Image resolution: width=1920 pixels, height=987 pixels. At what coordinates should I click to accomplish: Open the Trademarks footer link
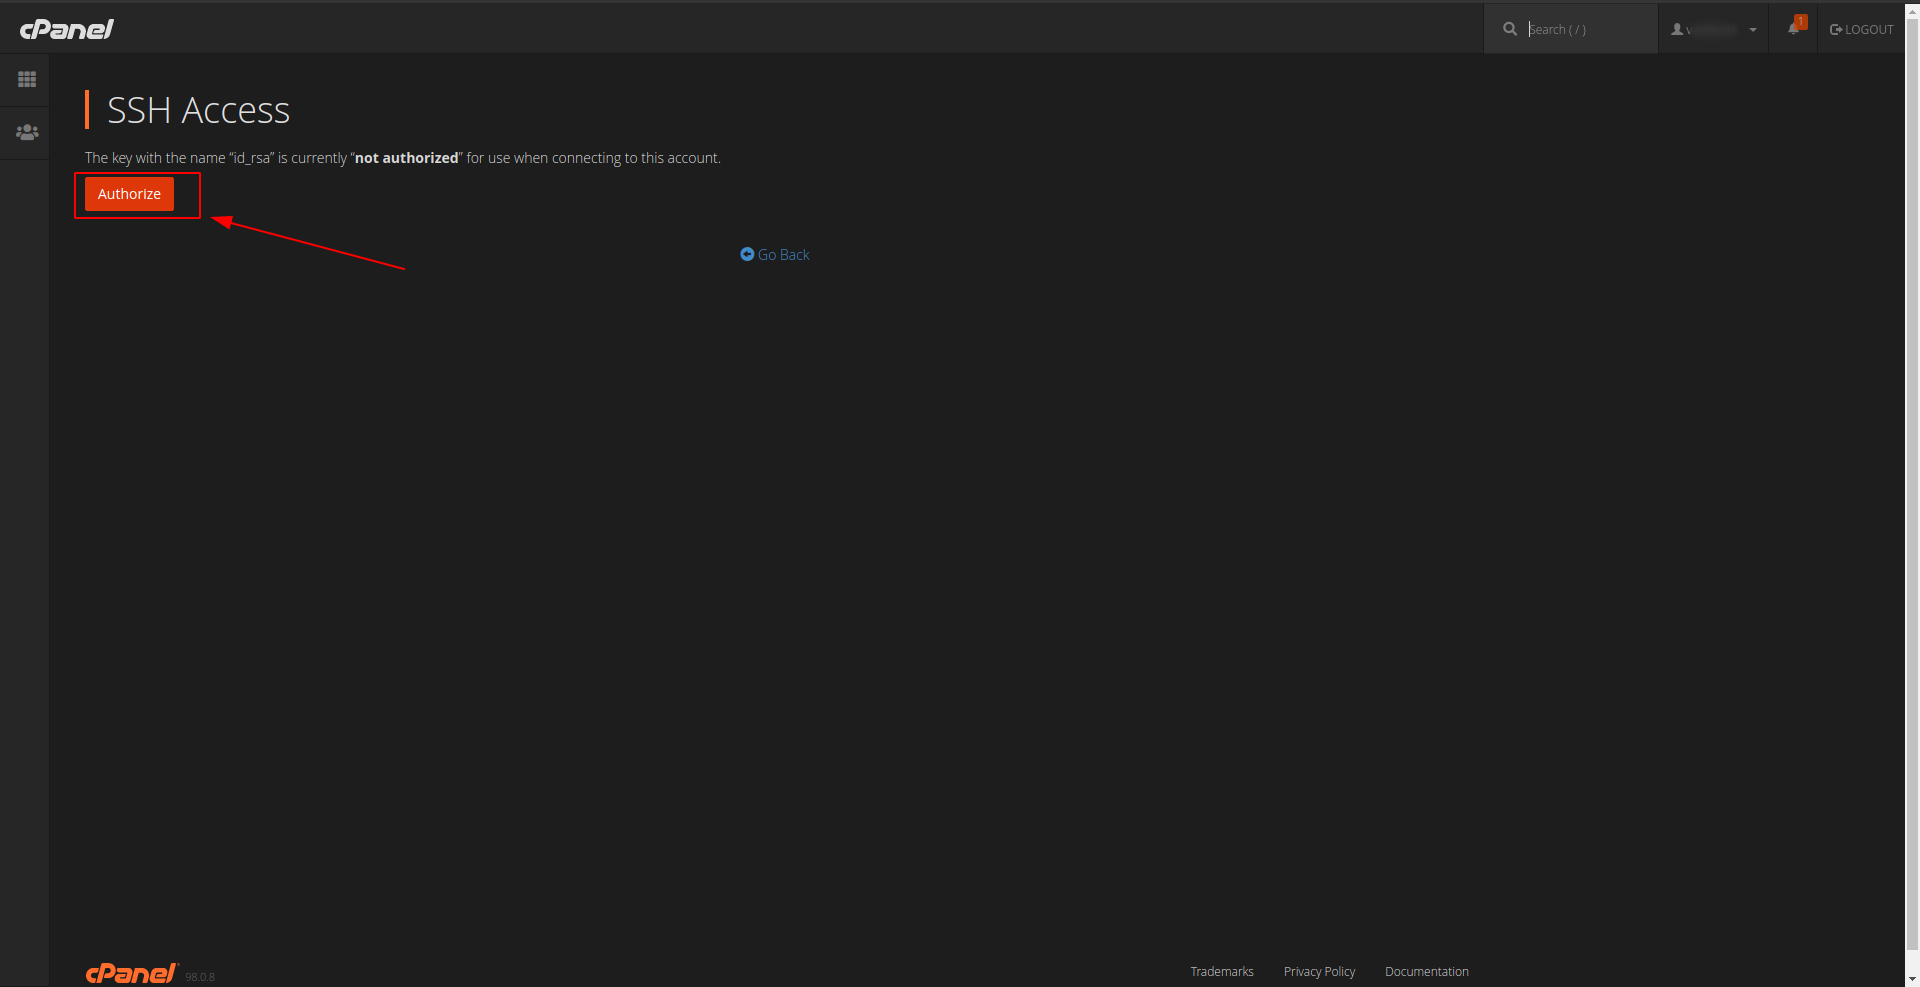[1221, 972]
